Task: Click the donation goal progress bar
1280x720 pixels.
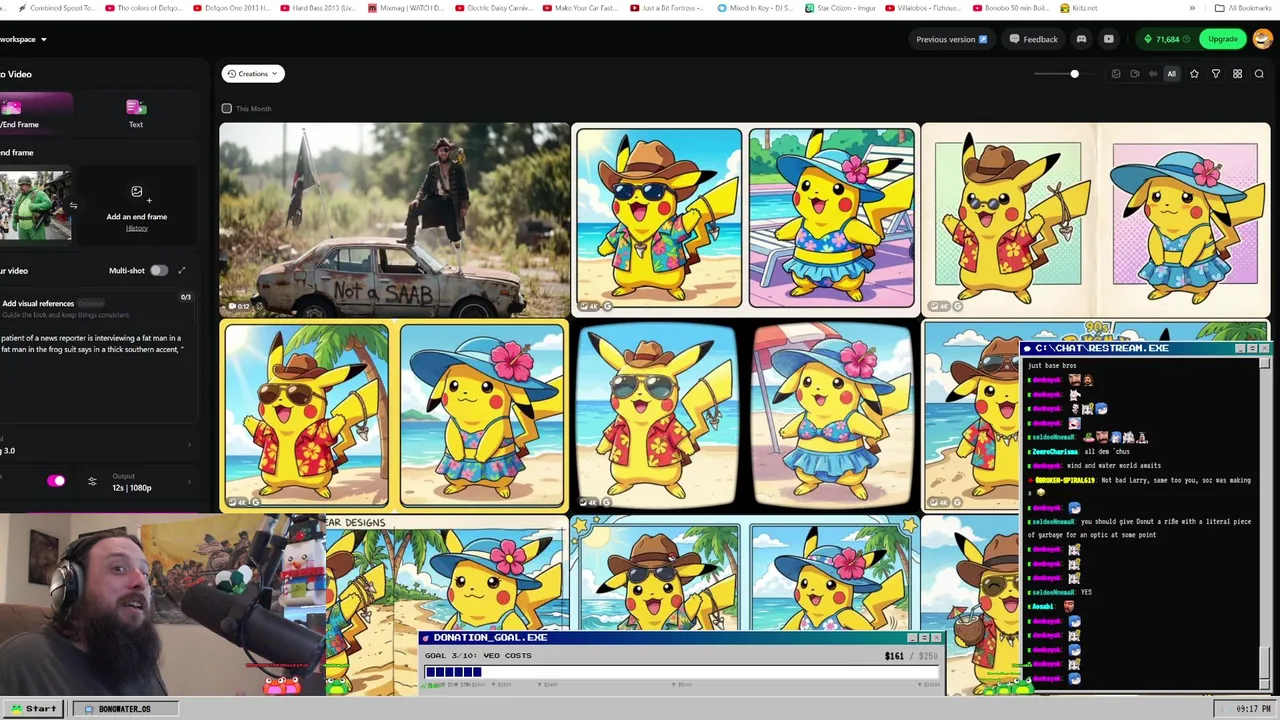Action: pos(682,672)
